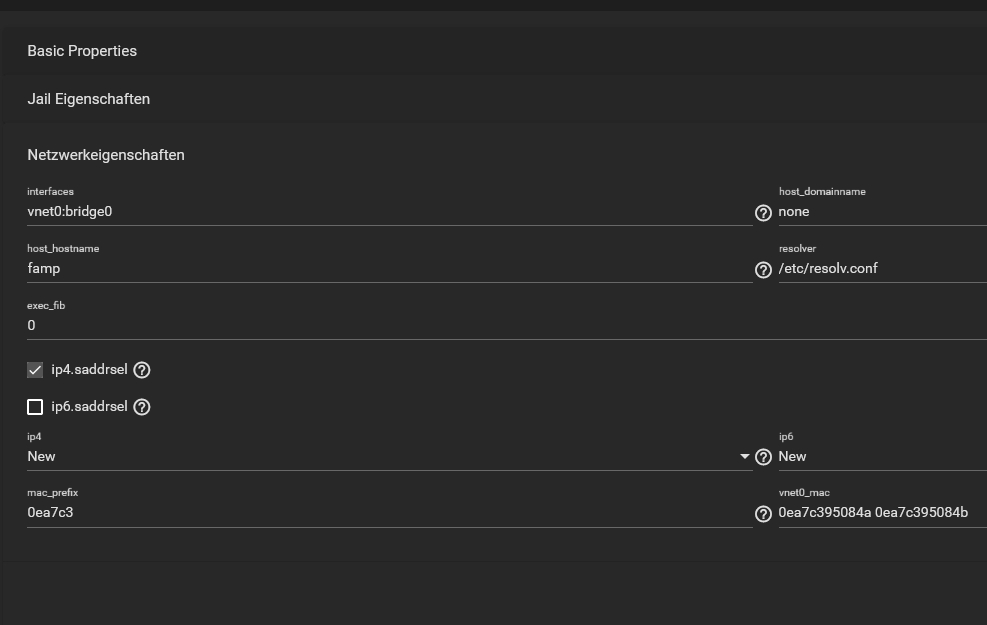This screenshot has height=625, width=987.
Task: Edit the interfaces field vnet0:bridge0
Action: point(390,212)
